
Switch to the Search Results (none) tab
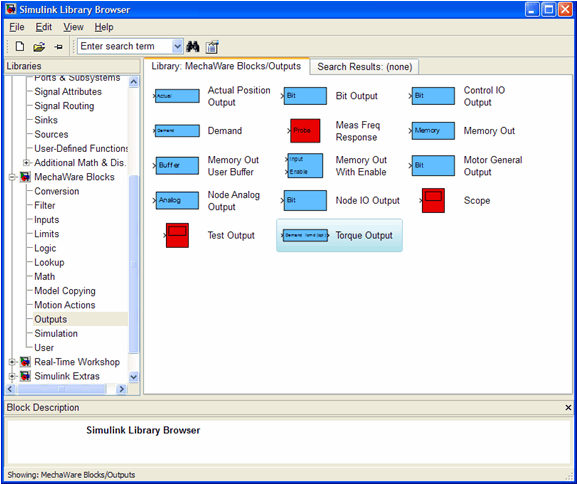[x=364, y=67]
